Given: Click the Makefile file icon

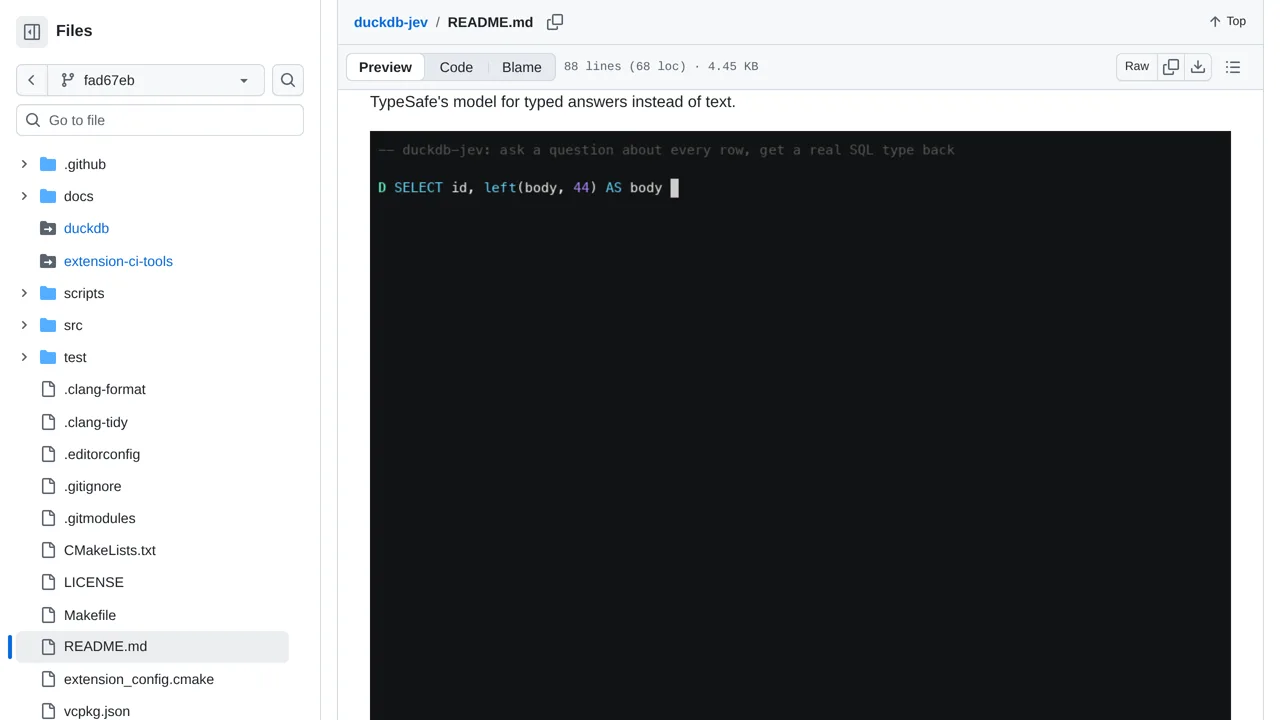Looking at the screenshot, I should pyautogui.click(x=48, y=615).
